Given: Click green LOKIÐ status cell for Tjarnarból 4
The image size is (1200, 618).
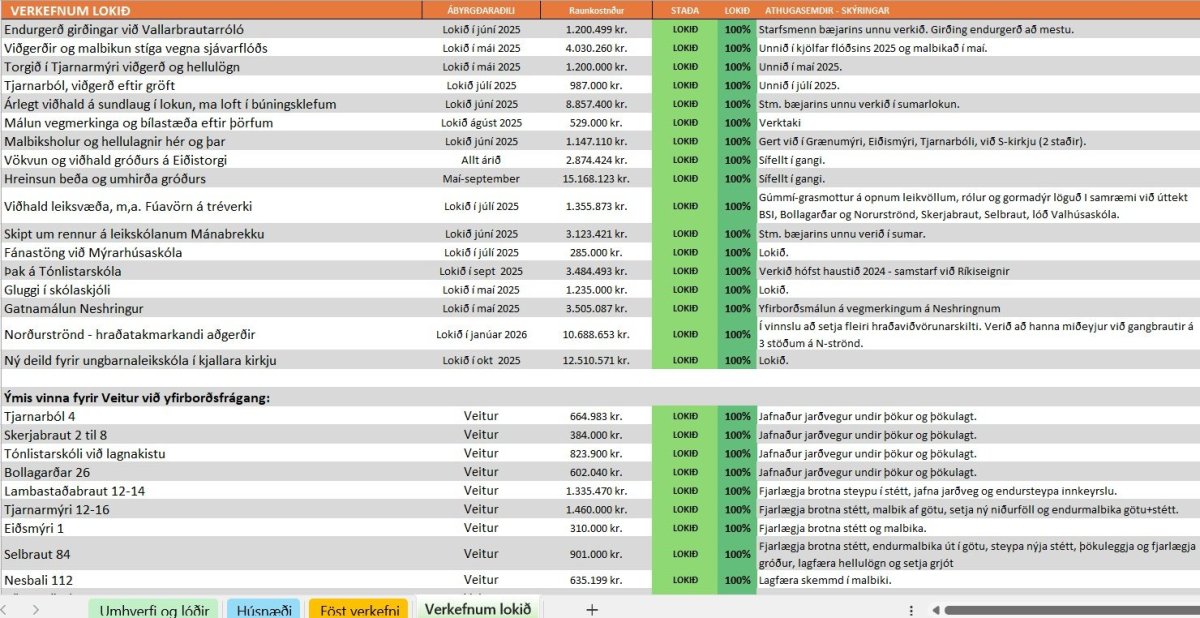Looking at the screenshot, I should (x=684, y=416).
